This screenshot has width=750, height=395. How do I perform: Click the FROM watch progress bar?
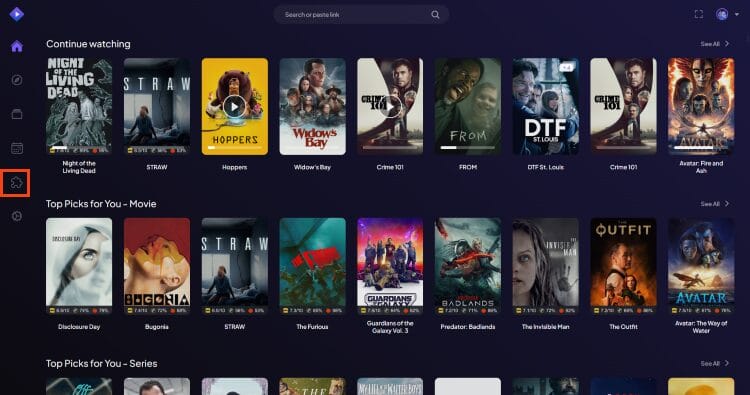(x=468, y=148)
